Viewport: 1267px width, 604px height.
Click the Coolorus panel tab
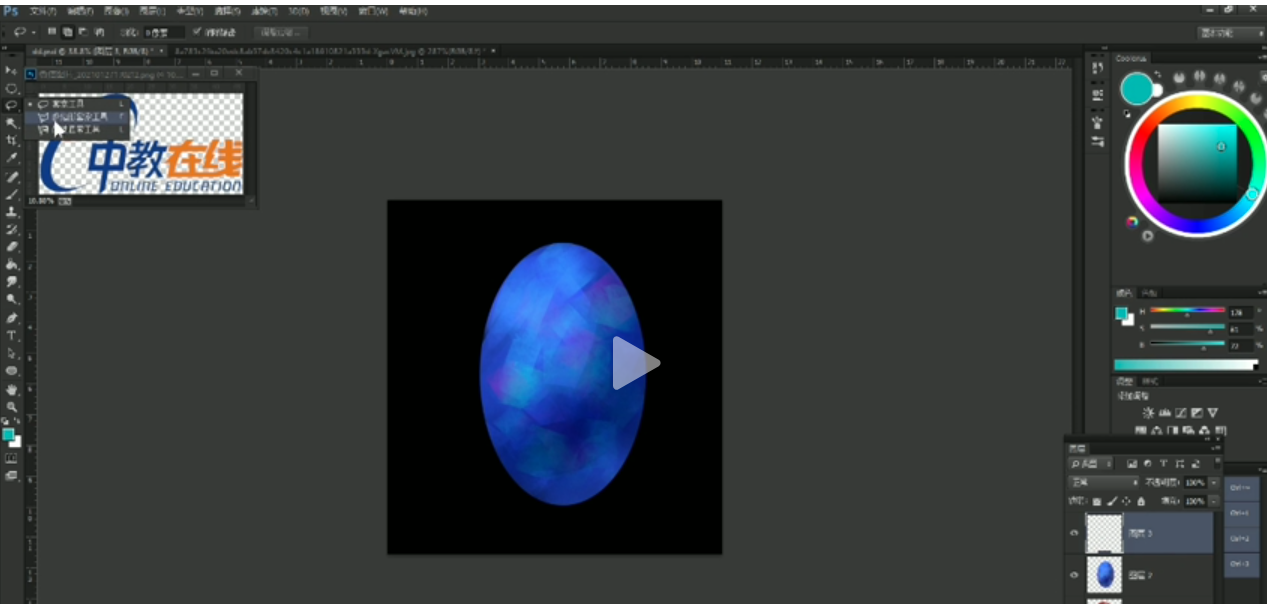coord(1132,59)
